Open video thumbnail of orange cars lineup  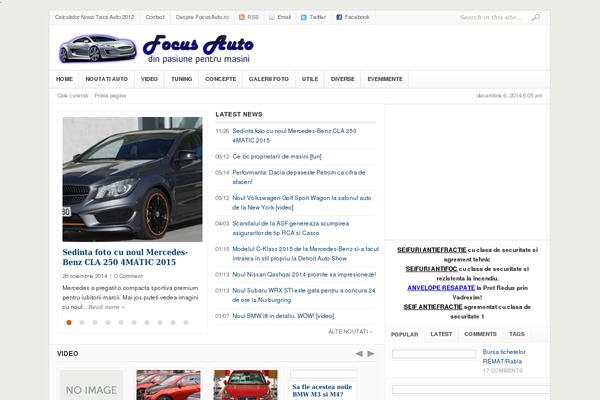click(x=168, y=385)
